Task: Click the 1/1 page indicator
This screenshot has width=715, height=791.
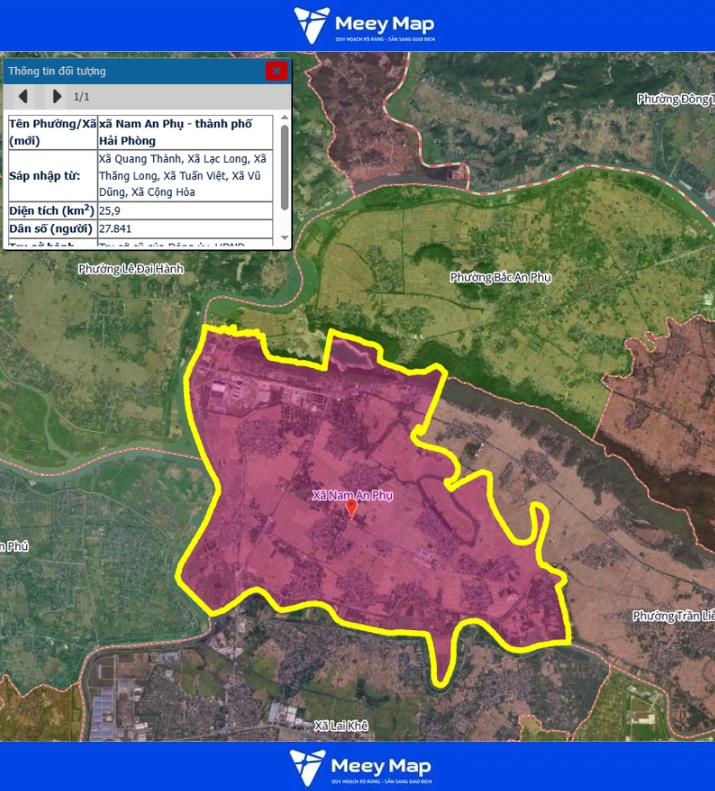Action: pos(82,97)
